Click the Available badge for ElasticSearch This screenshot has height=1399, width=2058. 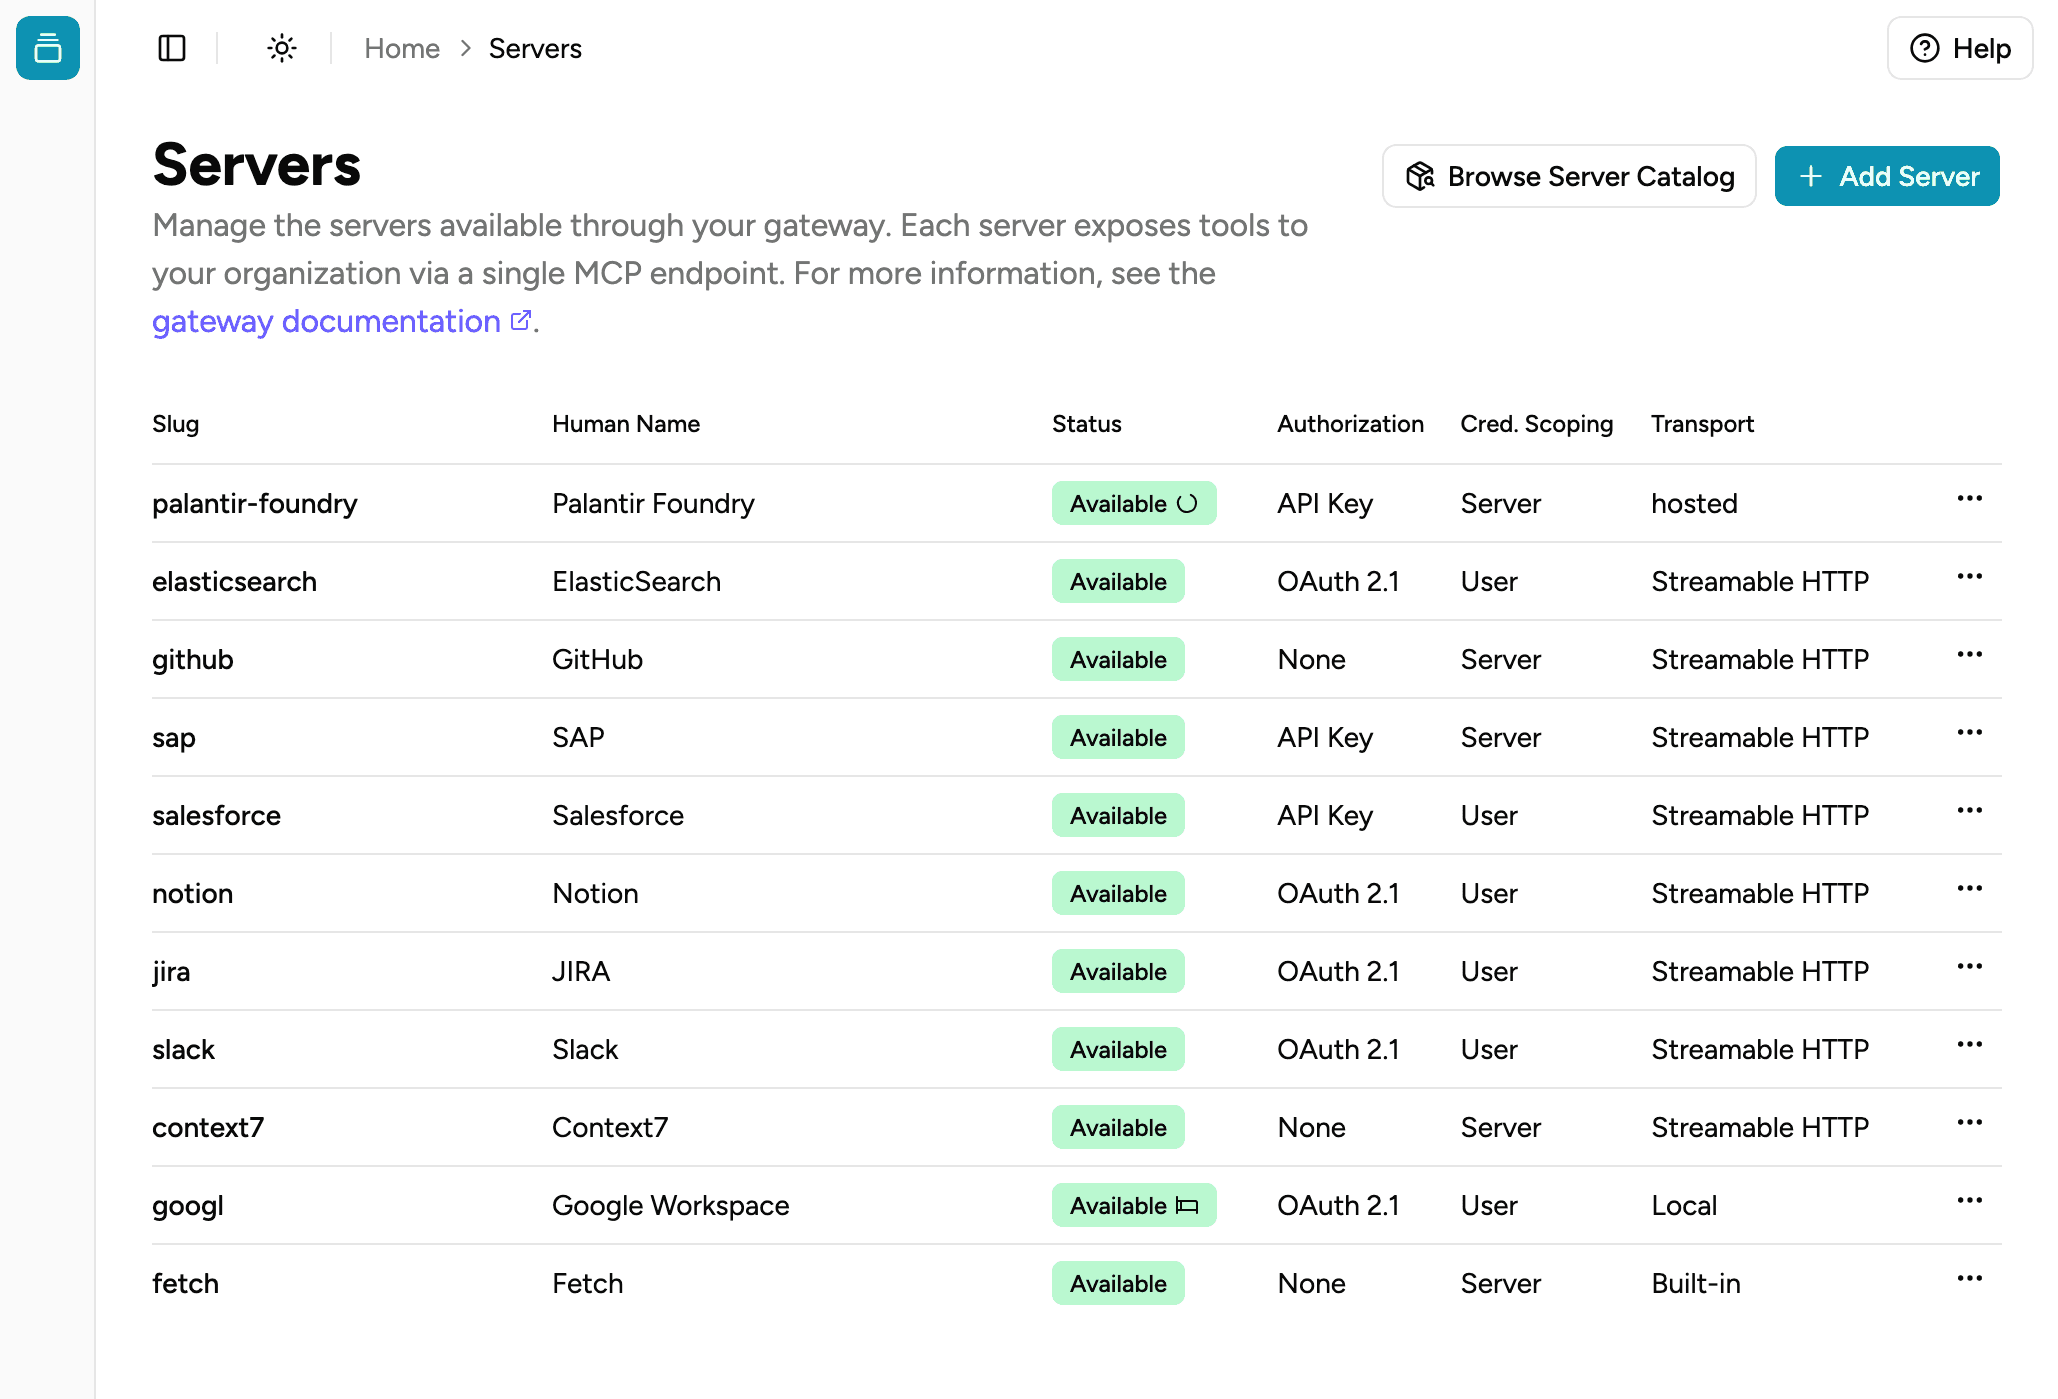pyautogui.click(x=1117, y=581)
